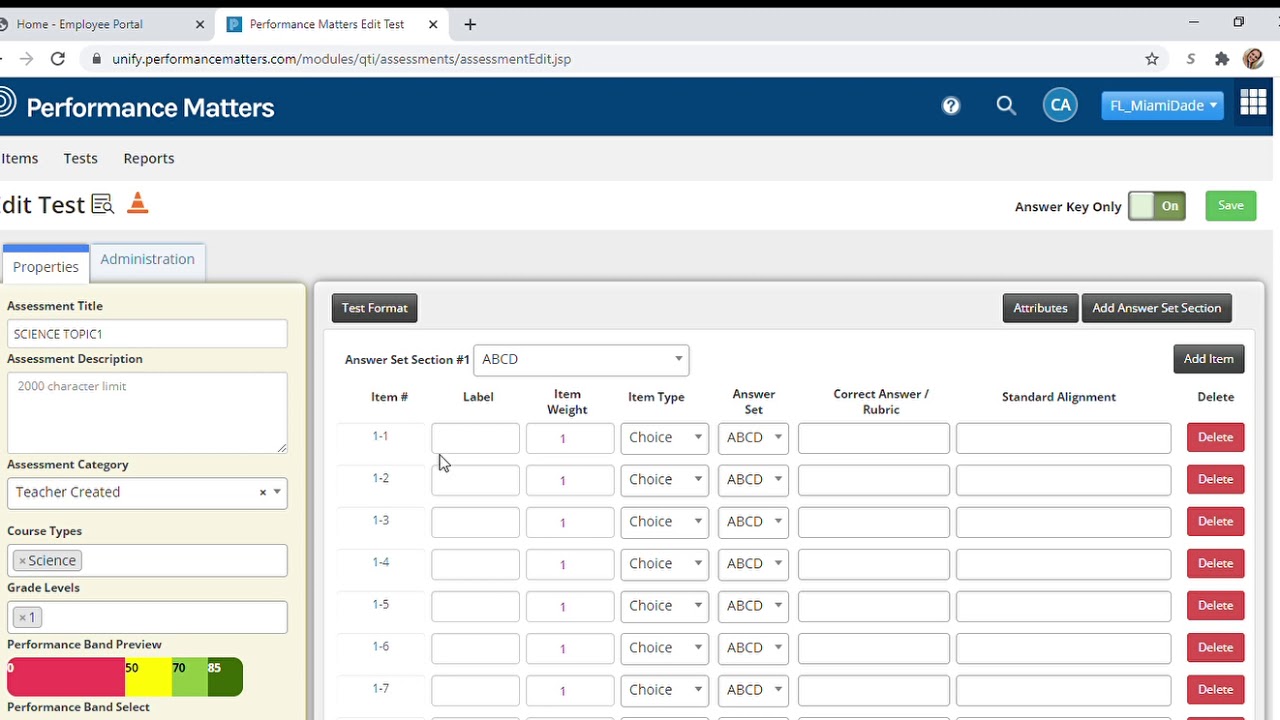1280x720 pixels.
Task: Reload the page with the refresh icon
Action: tap(58, 59)
